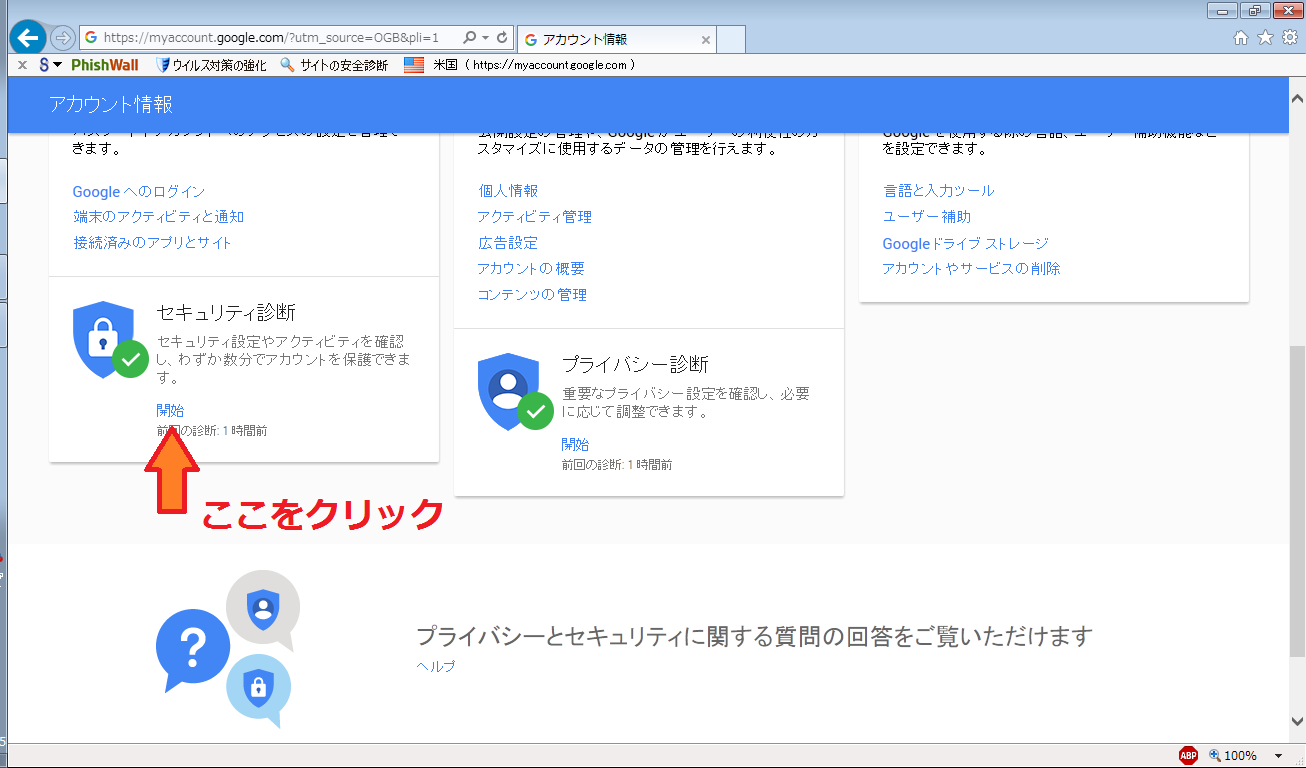The image size is (1306, 768).
Task: Close the アカウント情報 tab
Action: coord(706,40)
